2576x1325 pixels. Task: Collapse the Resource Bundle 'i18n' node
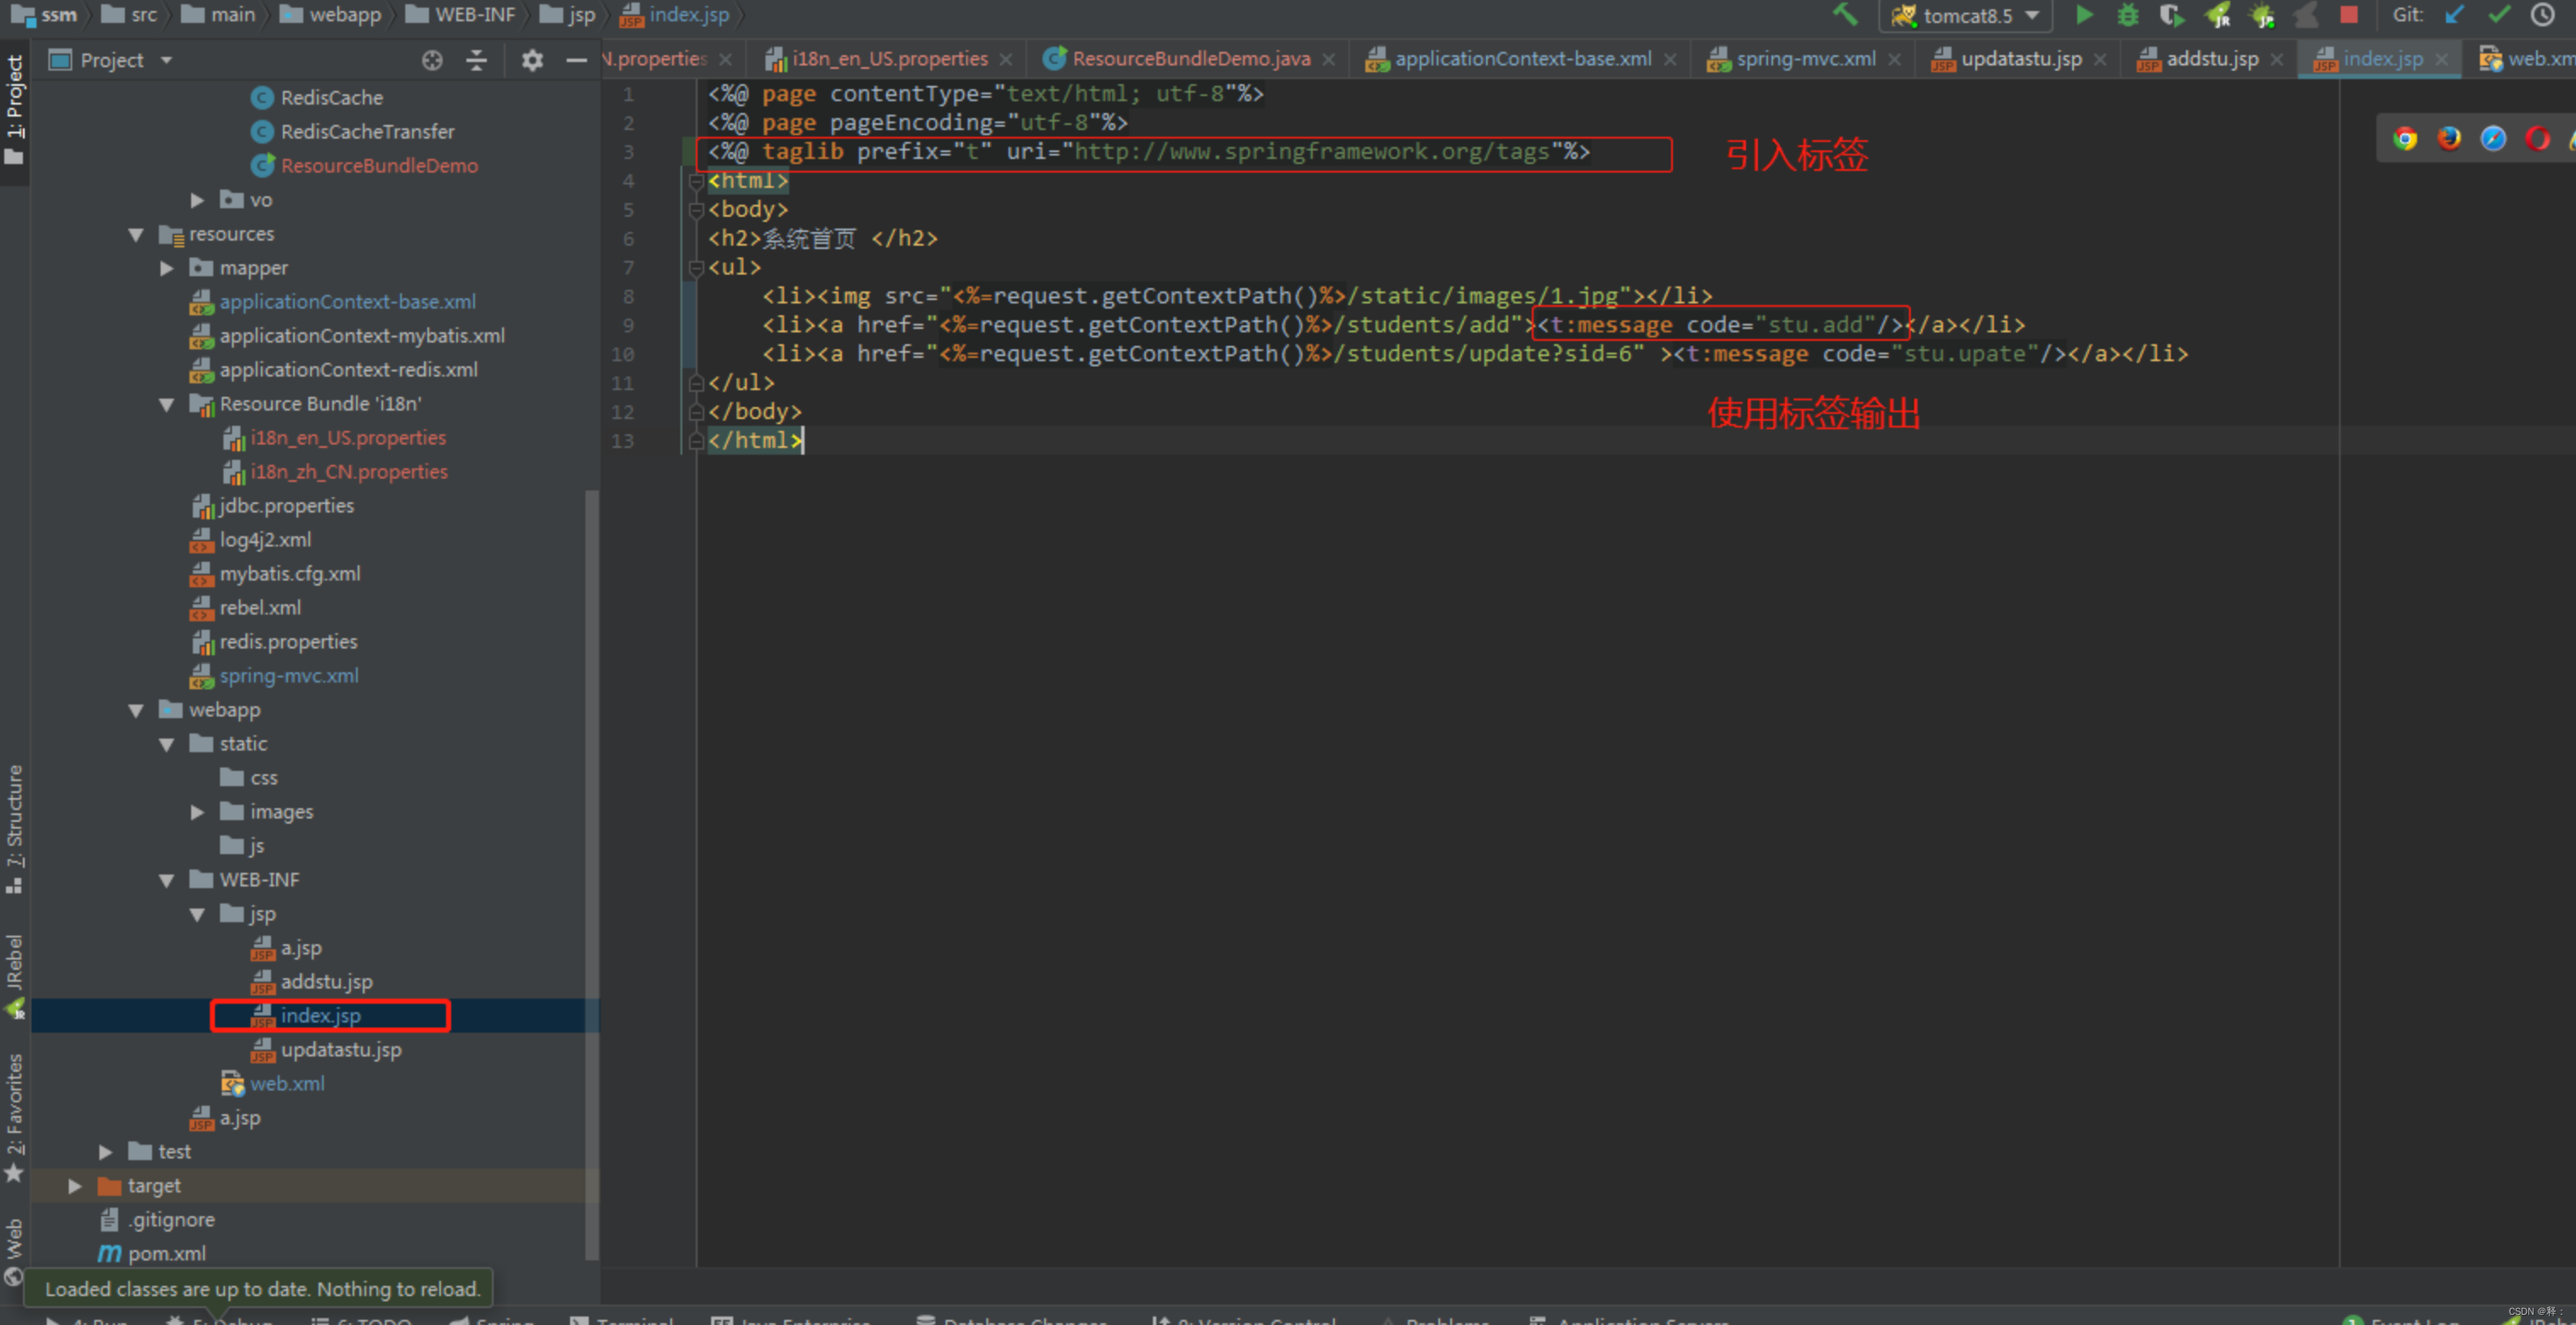click(x=166, y=404)
